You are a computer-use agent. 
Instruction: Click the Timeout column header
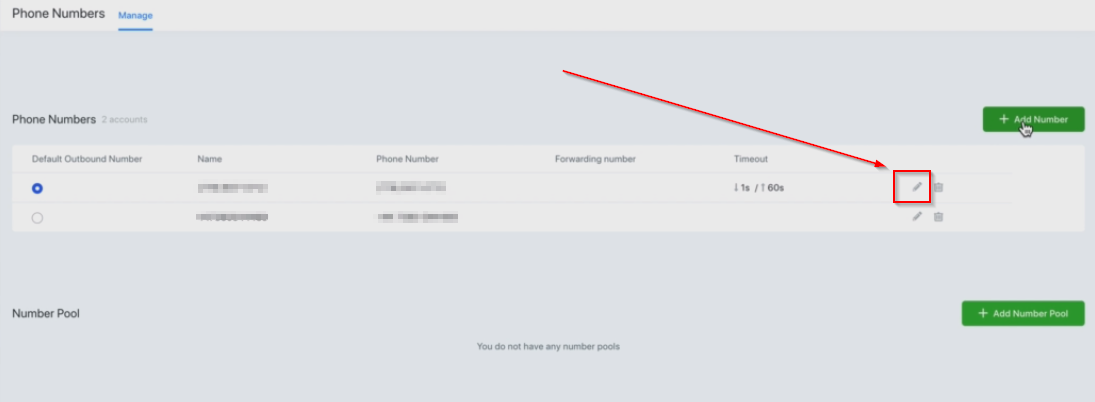[x=751, y=159]
